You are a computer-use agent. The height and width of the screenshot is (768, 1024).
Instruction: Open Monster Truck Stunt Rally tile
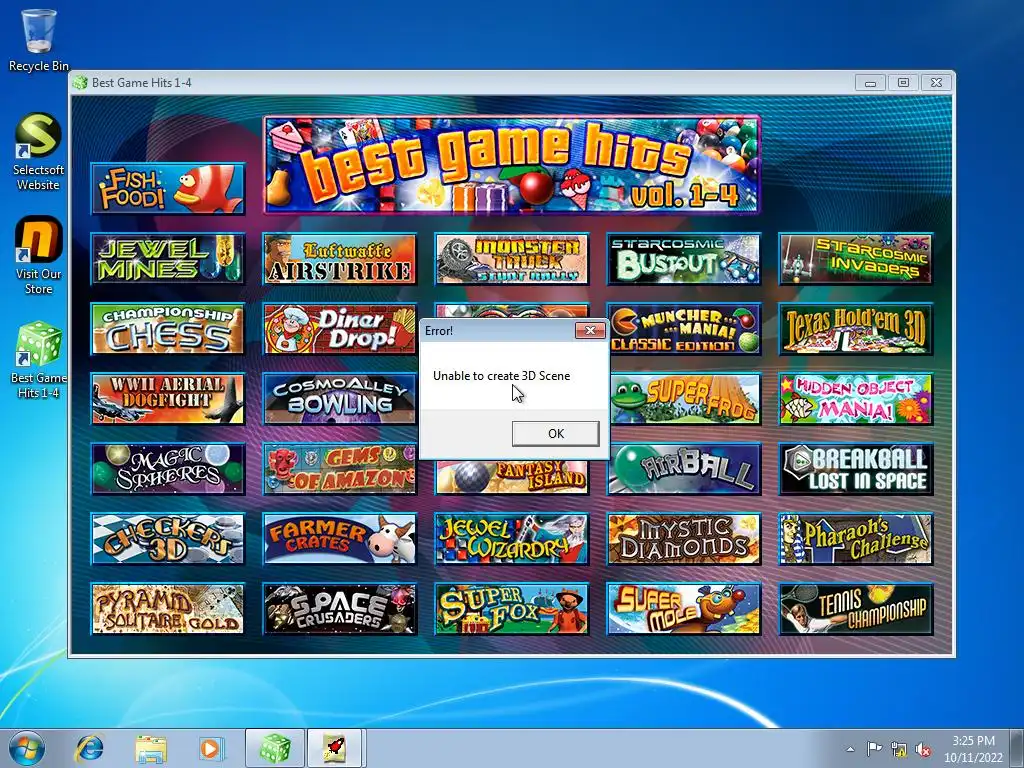click(x=512, y=259)
